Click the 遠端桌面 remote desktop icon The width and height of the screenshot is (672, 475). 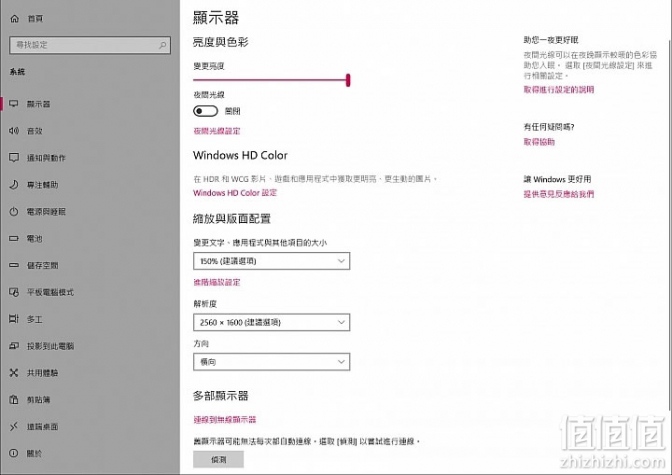click(x=14, y=427)
